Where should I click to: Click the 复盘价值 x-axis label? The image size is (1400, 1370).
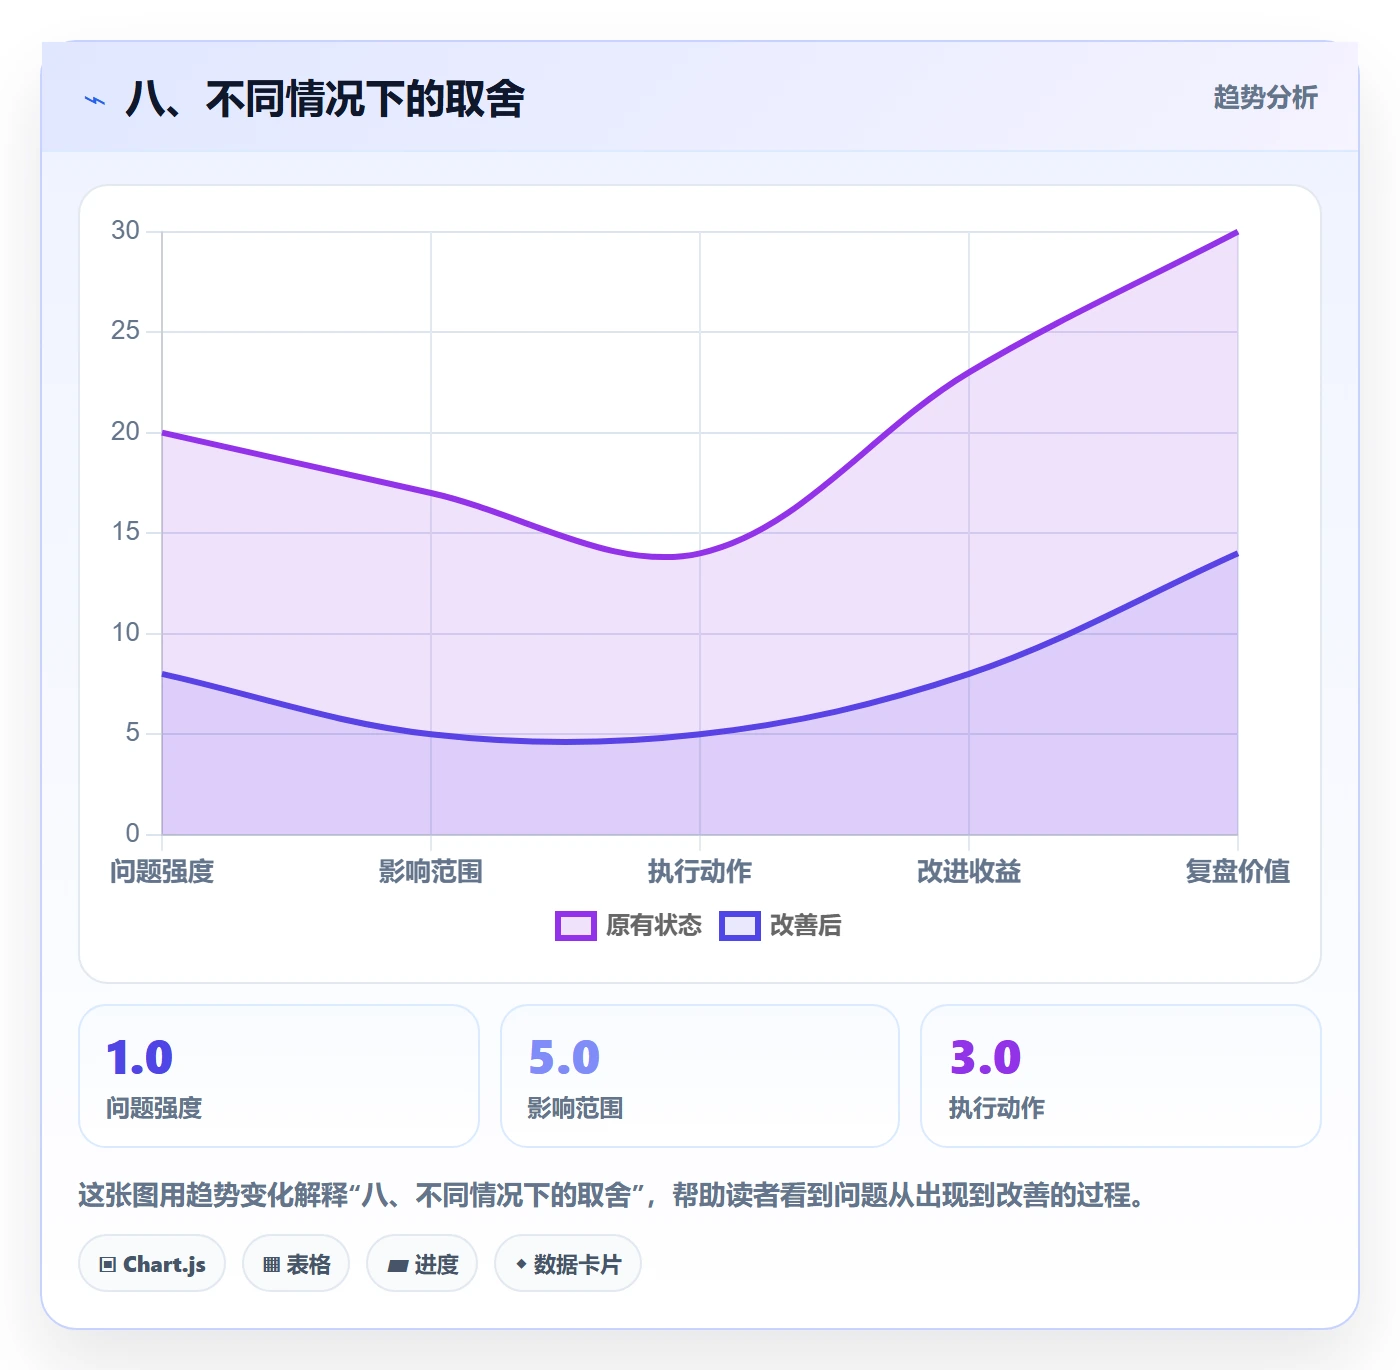click(x=1238, y=872)
